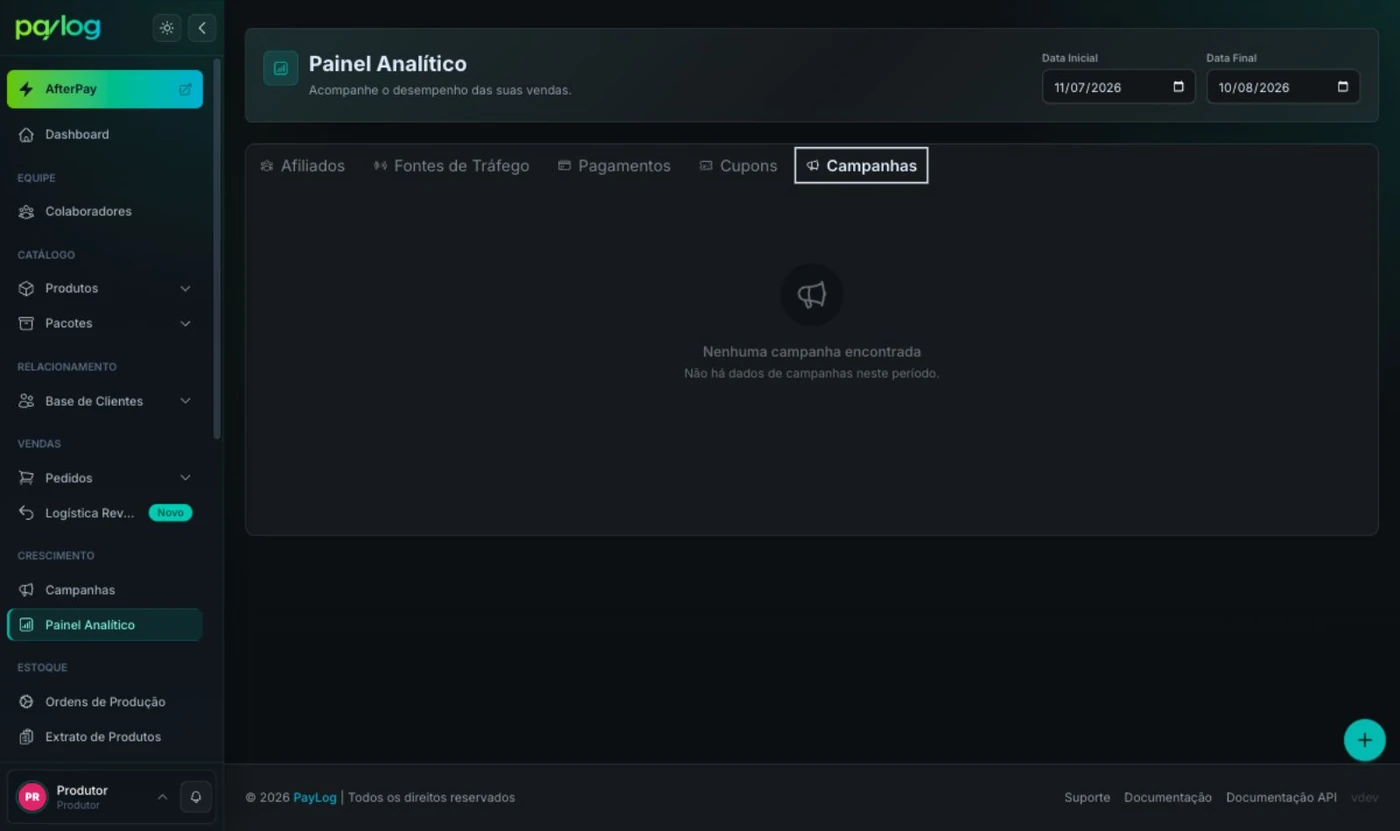
Task: Open Data Final calendar picker
Action: coord(1343,87)
